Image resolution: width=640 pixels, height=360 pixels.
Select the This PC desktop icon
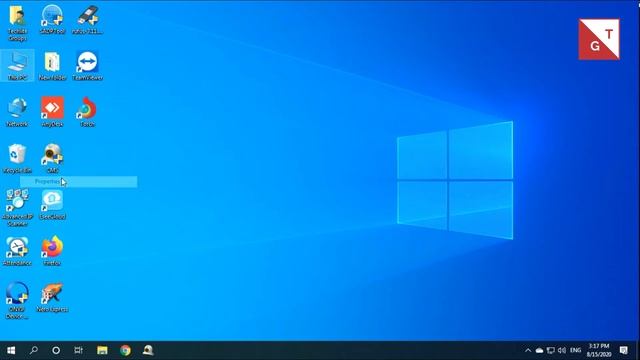tap(17, 66)
